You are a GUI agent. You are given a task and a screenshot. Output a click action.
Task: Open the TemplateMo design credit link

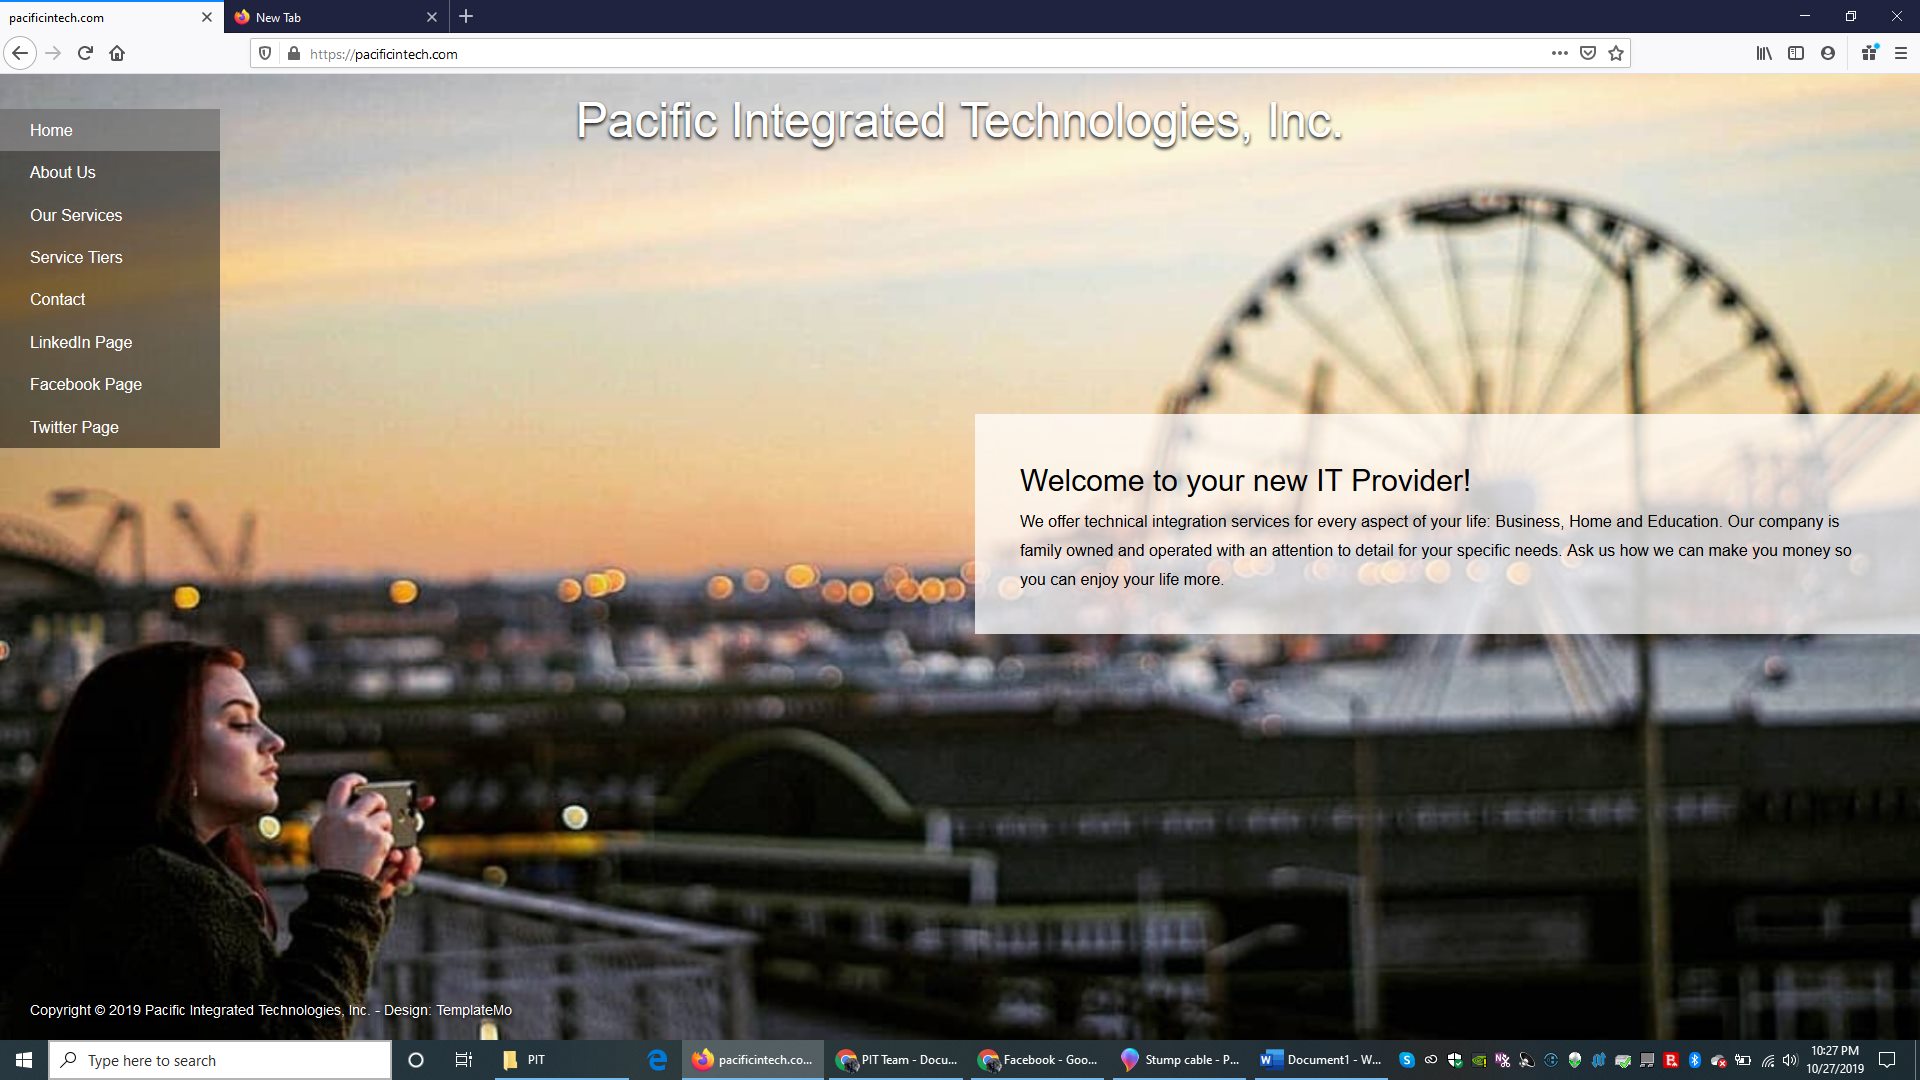(474, 1010)
